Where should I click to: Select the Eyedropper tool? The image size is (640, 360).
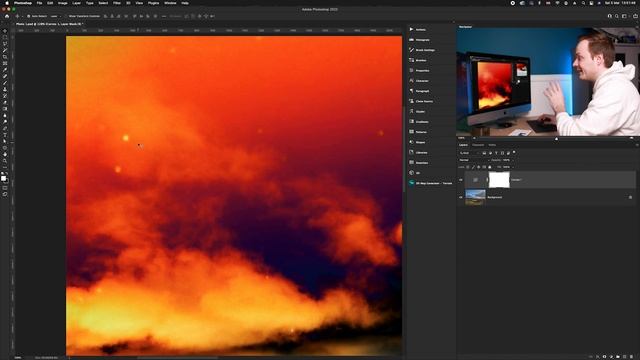click(5, 70)
